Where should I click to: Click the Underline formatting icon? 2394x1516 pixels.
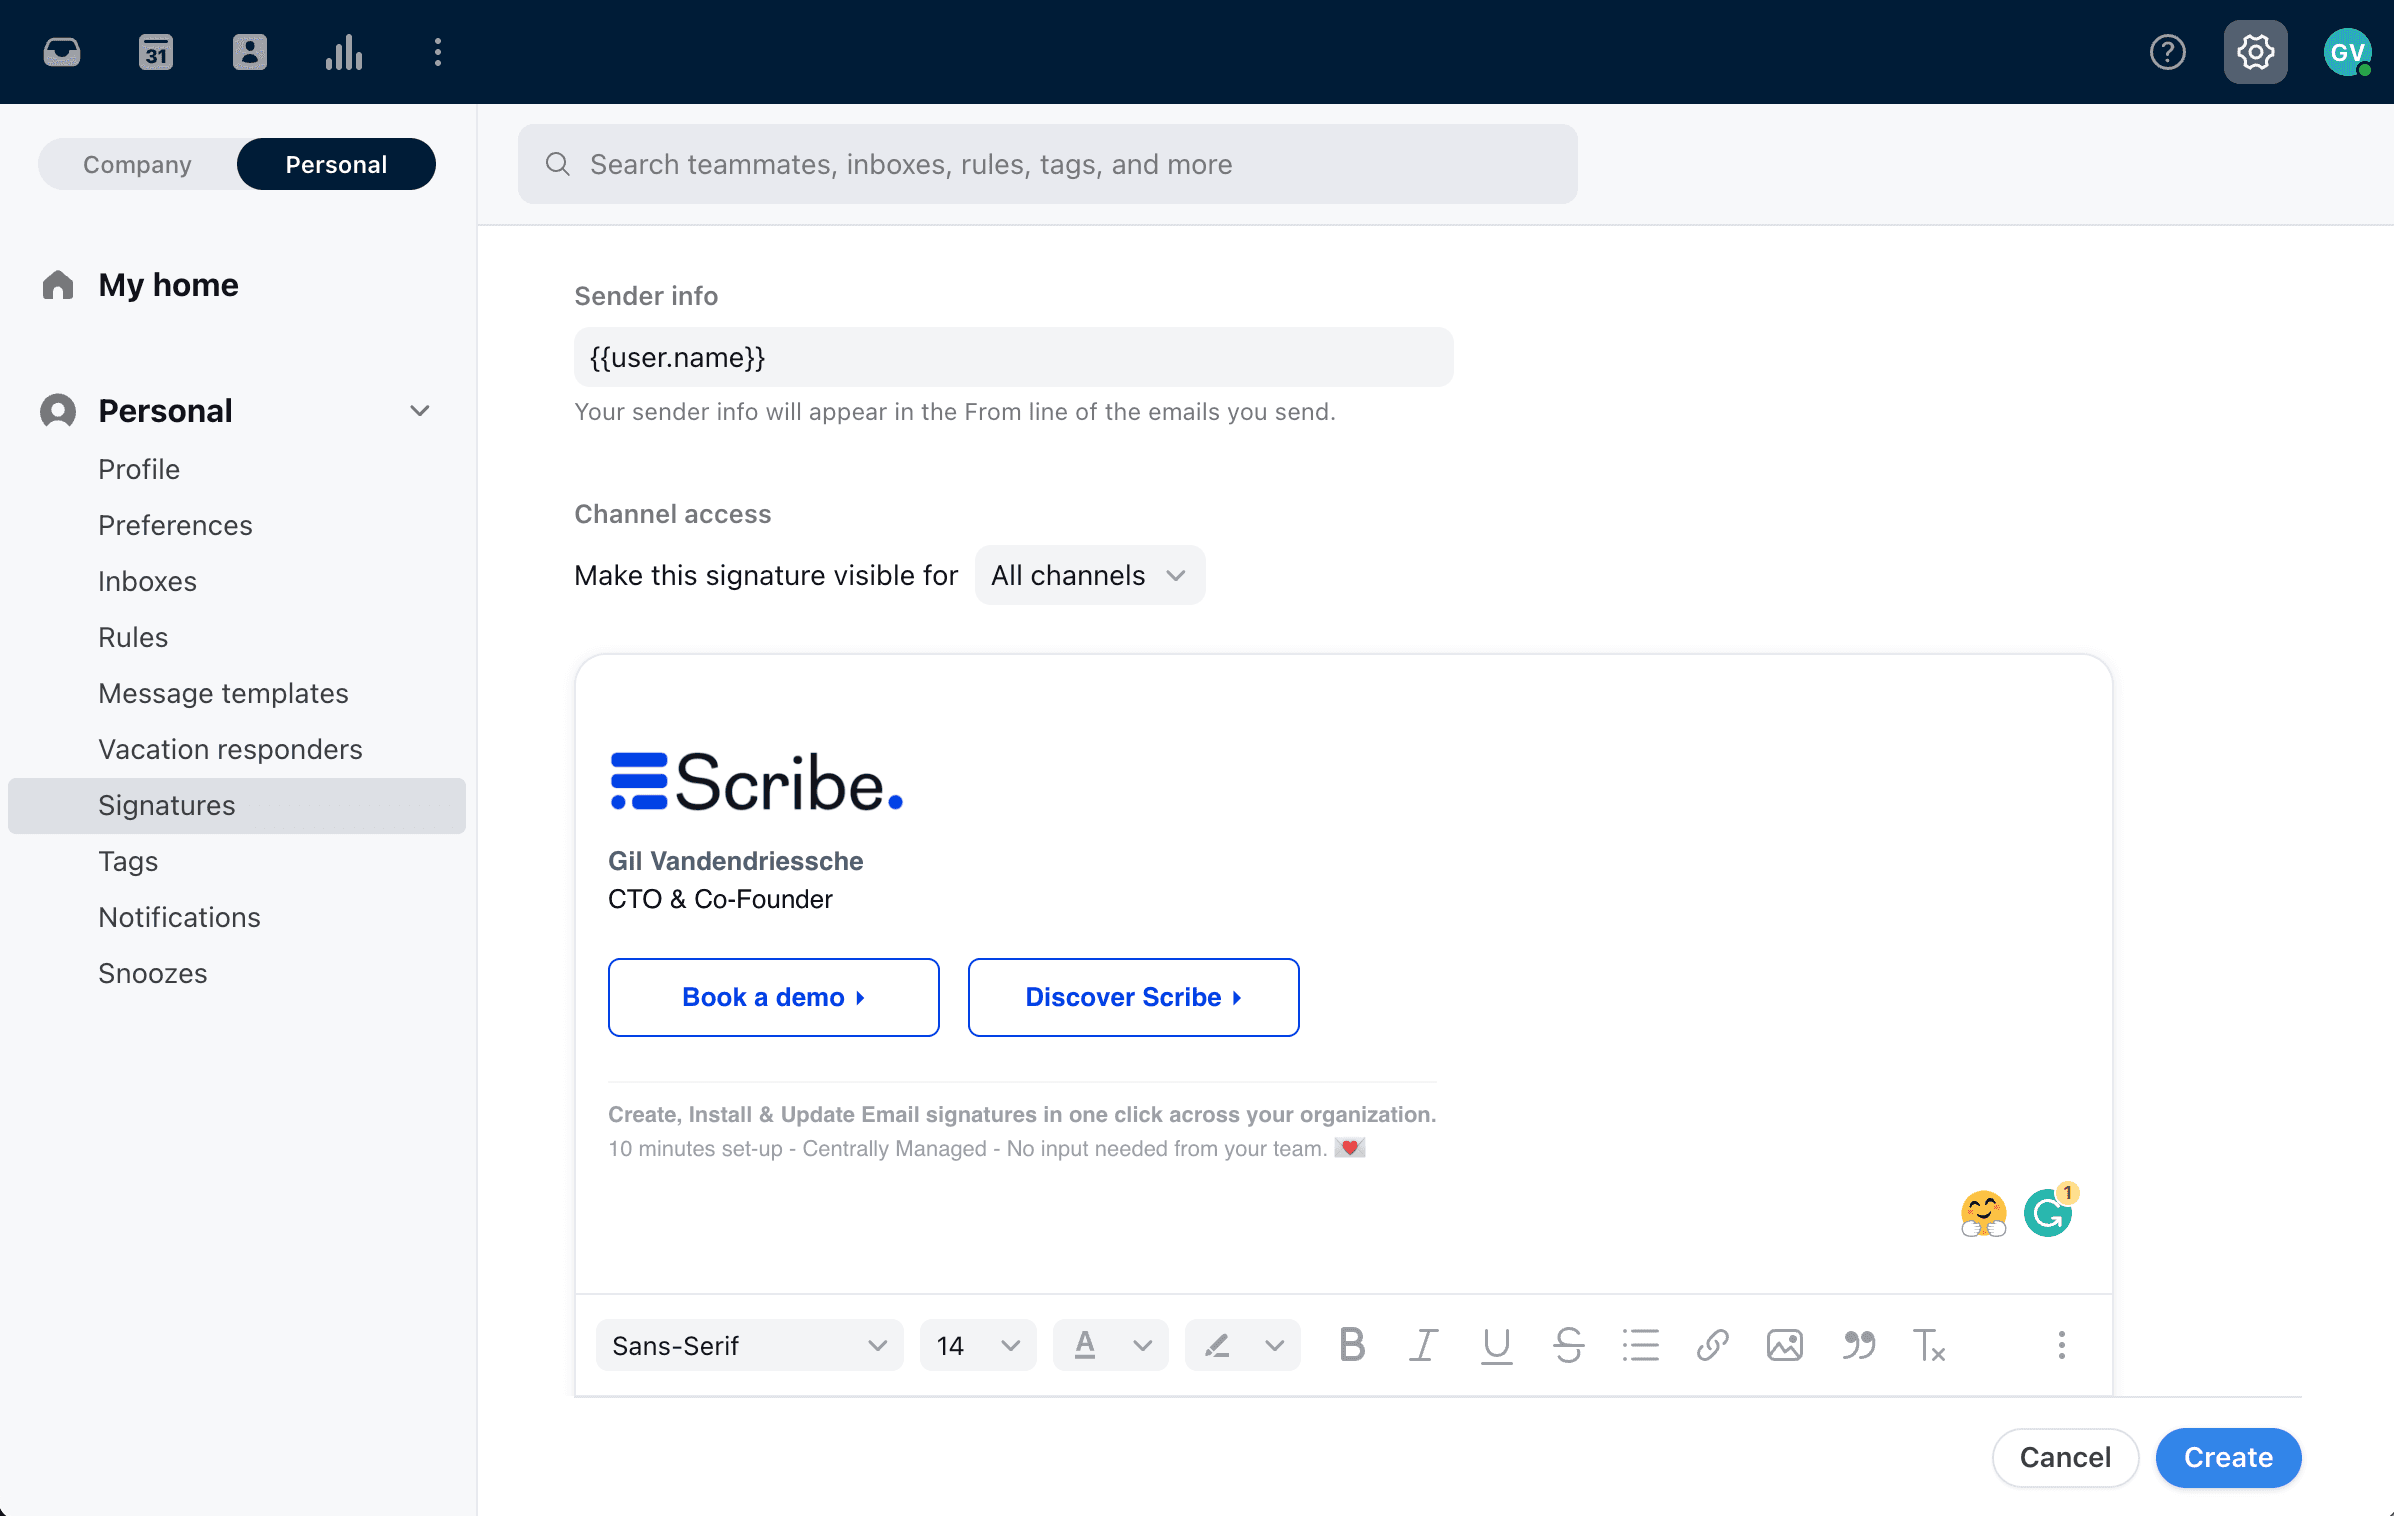click(x=1495, y=1343)
